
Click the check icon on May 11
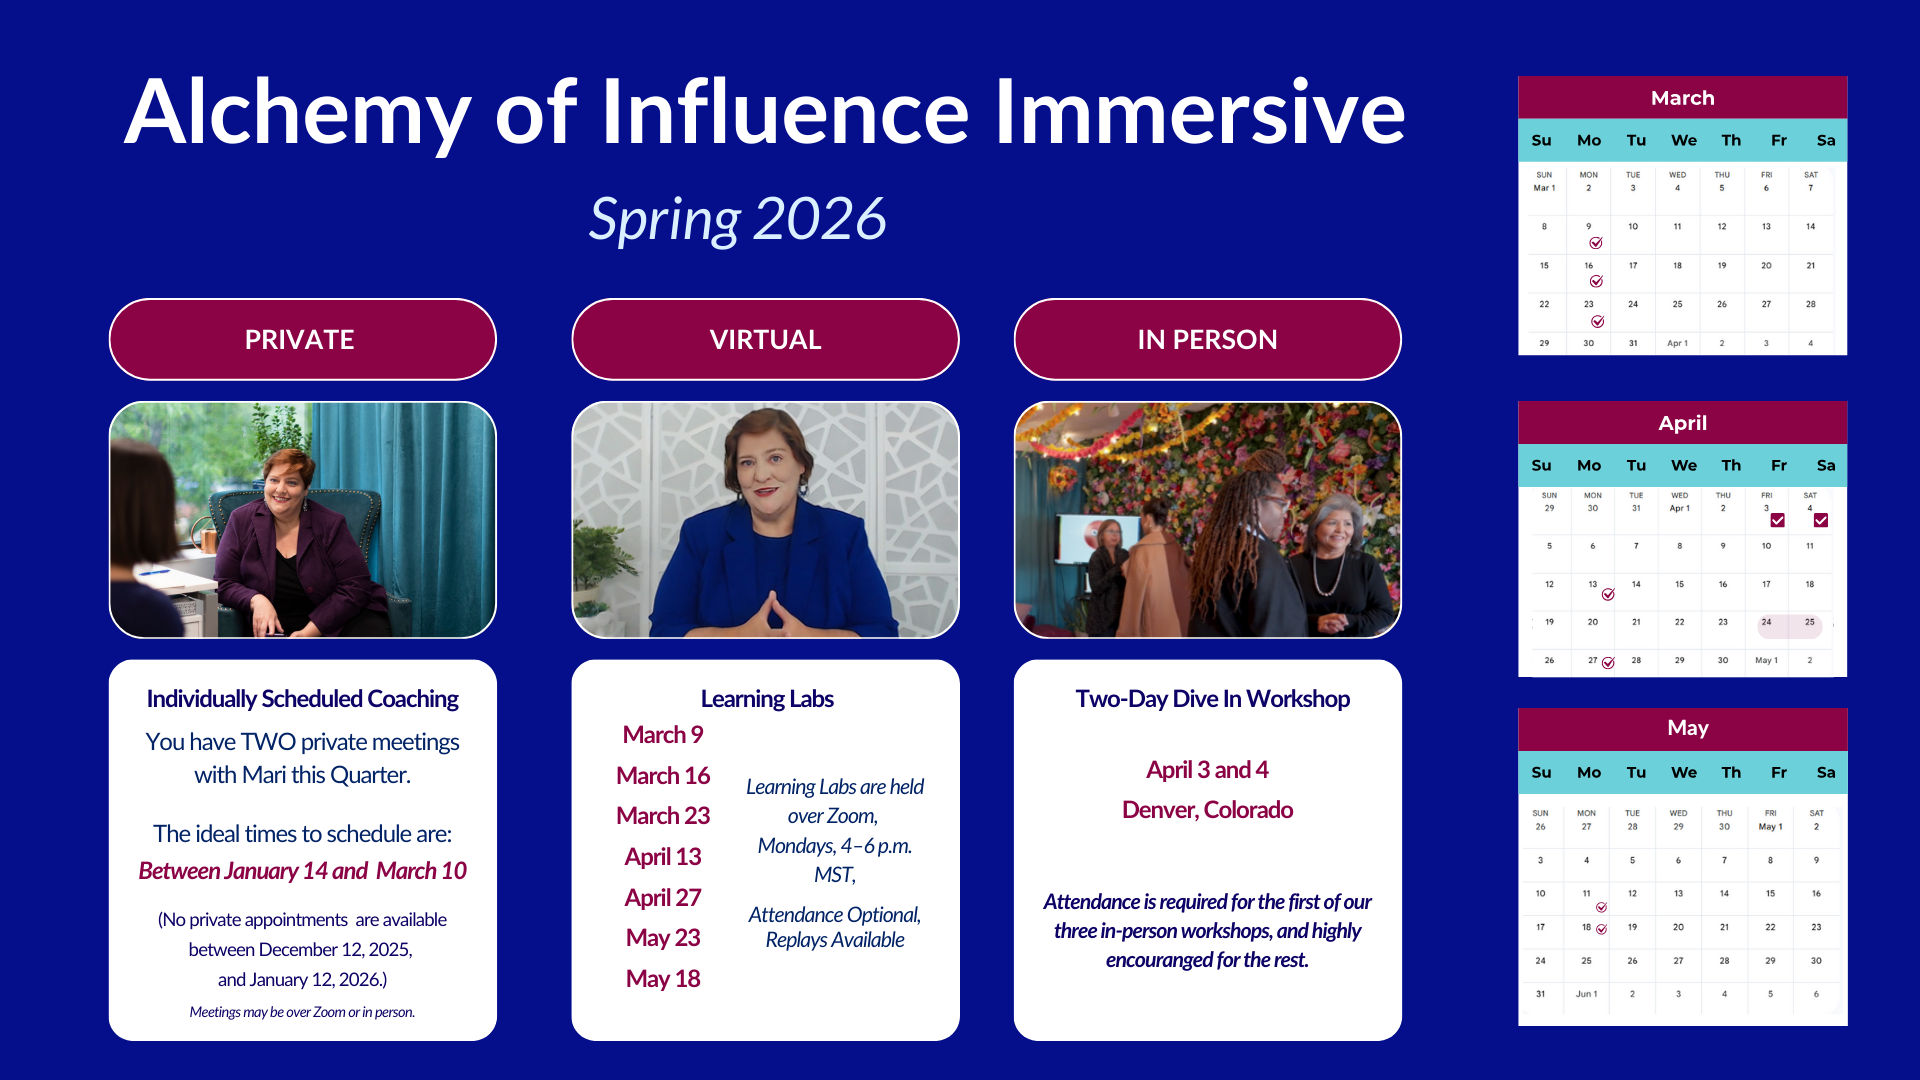coord(1601,907)
